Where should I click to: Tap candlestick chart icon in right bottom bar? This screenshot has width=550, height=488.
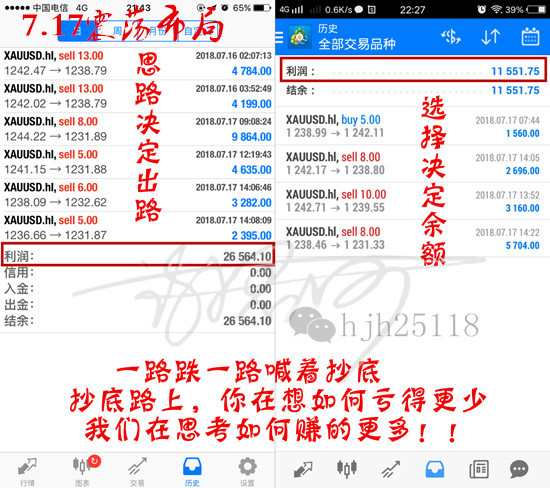(x=347, y=469)
